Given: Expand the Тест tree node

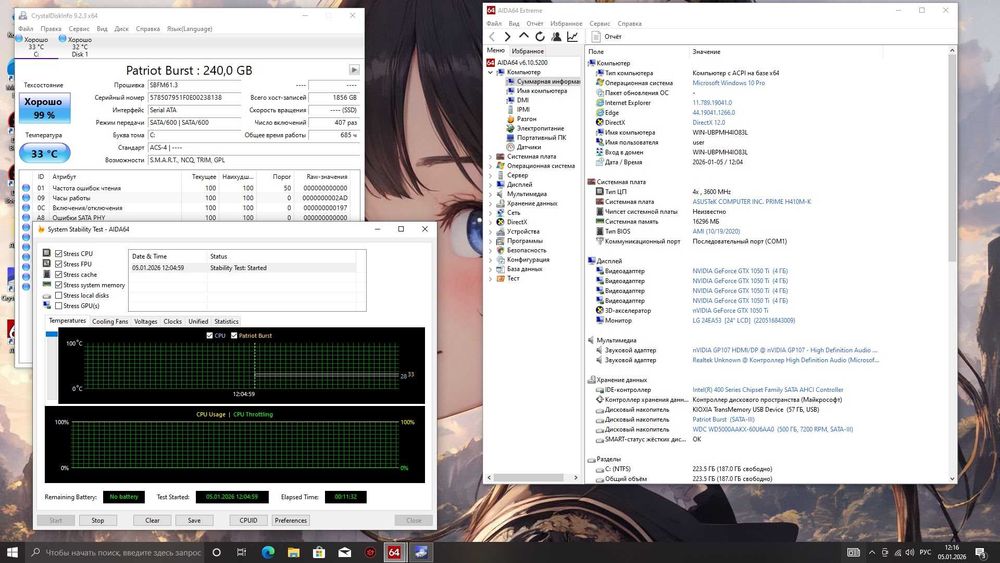Looking at the screenshot, I should pos(490,279).
